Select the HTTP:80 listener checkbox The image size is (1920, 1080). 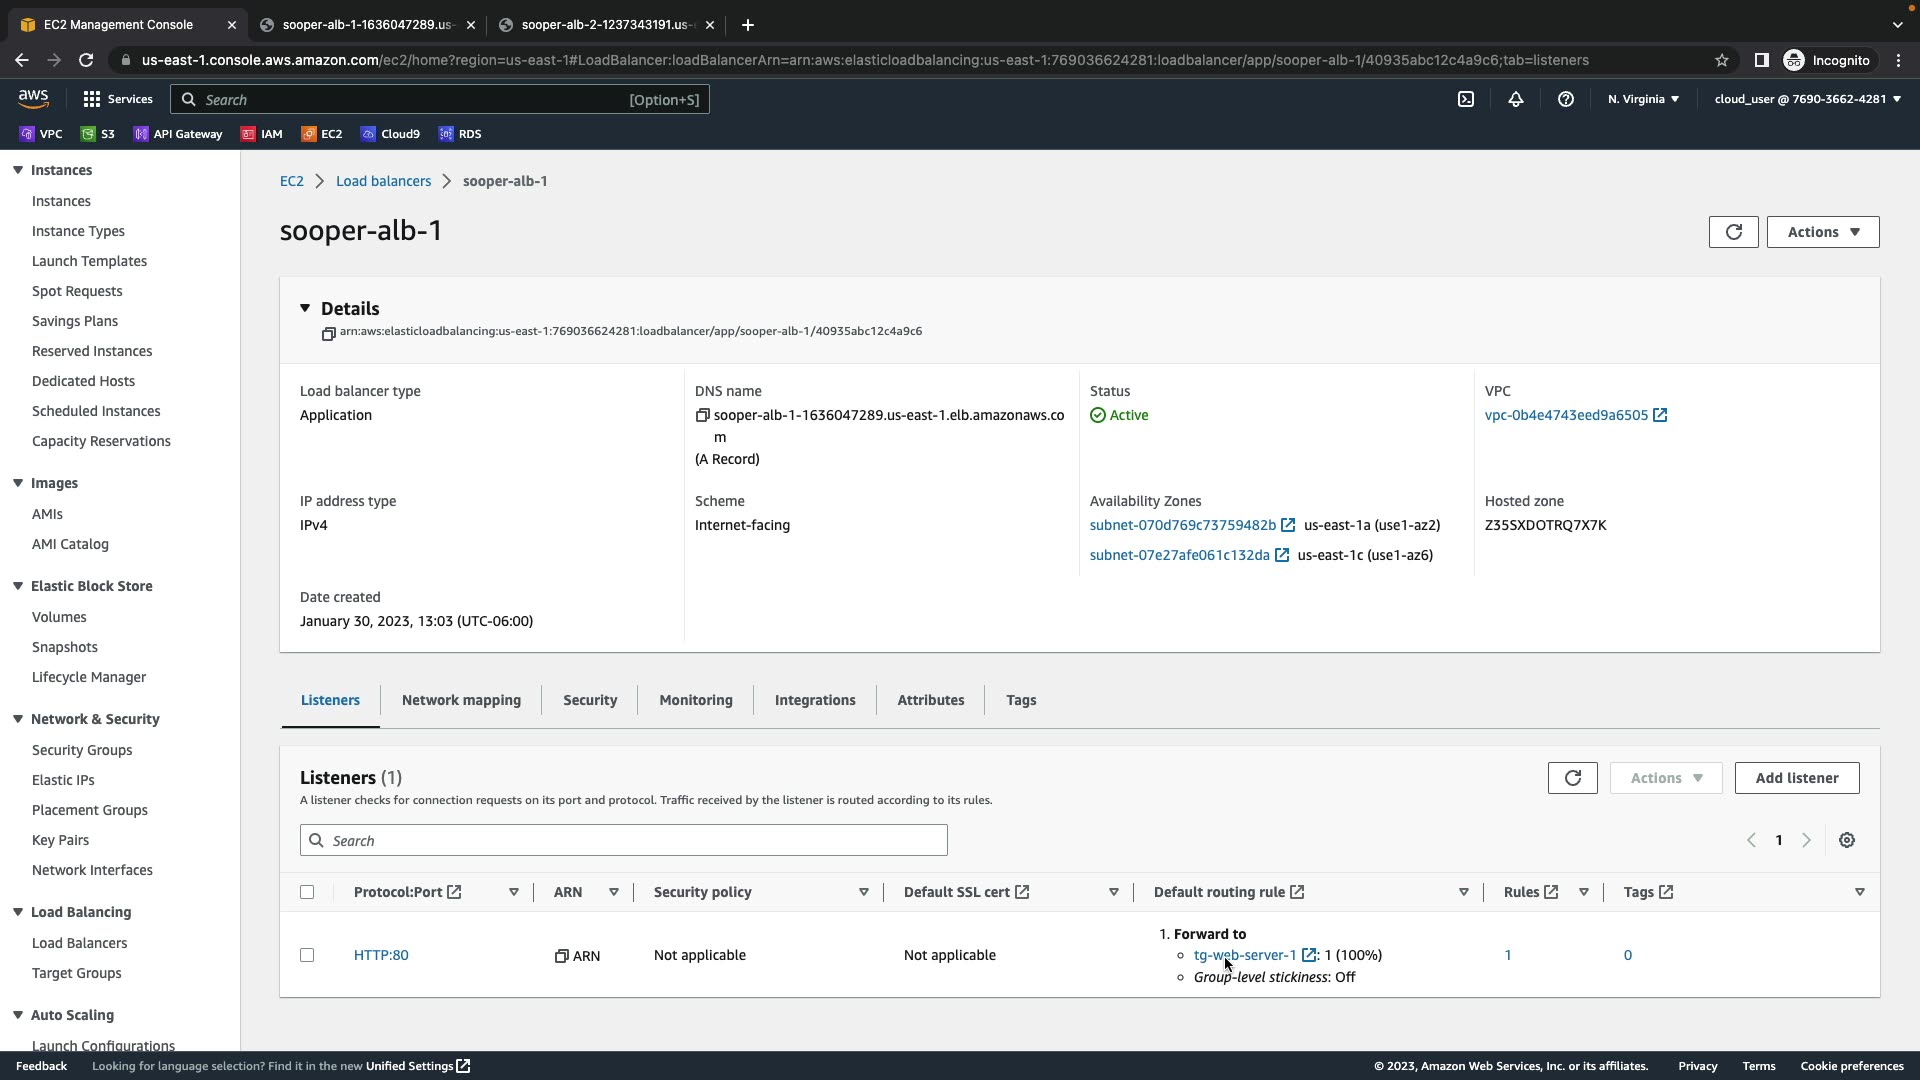307,955
